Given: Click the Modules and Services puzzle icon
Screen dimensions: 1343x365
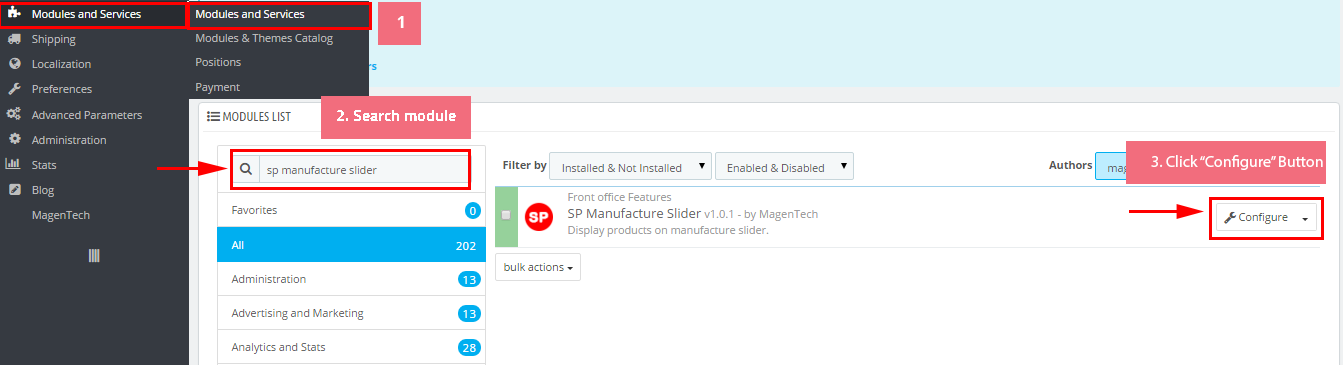Looking at the screenshot, I should pos(14,14).
